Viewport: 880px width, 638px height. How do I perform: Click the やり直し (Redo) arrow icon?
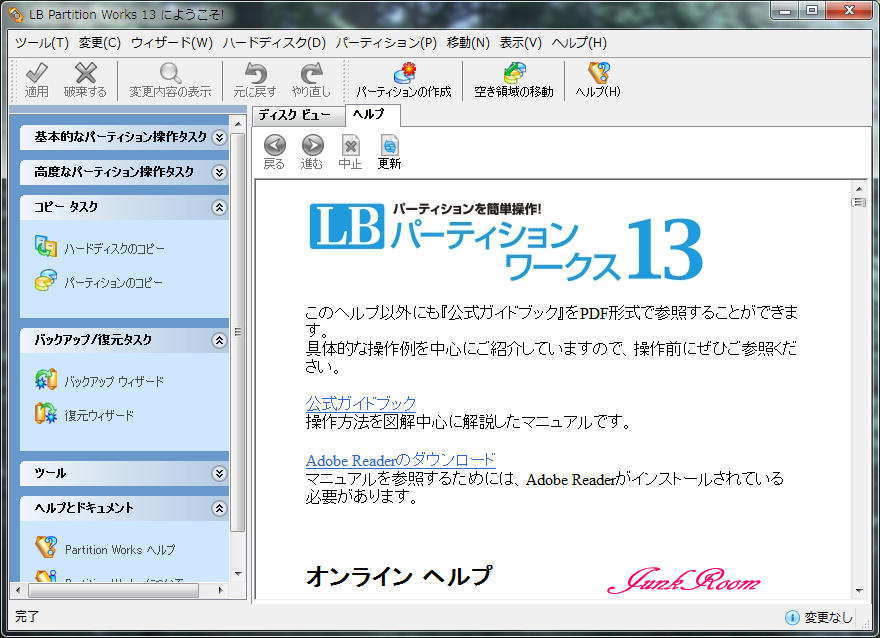(x=311, y=73)
